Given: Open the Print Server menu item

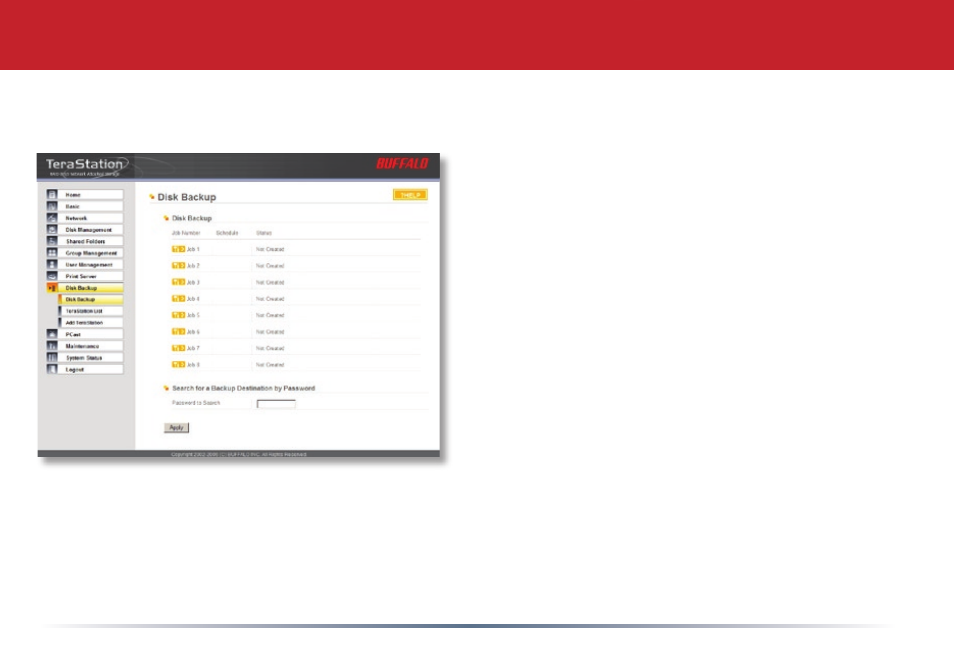Looking at the screenshot, I should [91, 276].
